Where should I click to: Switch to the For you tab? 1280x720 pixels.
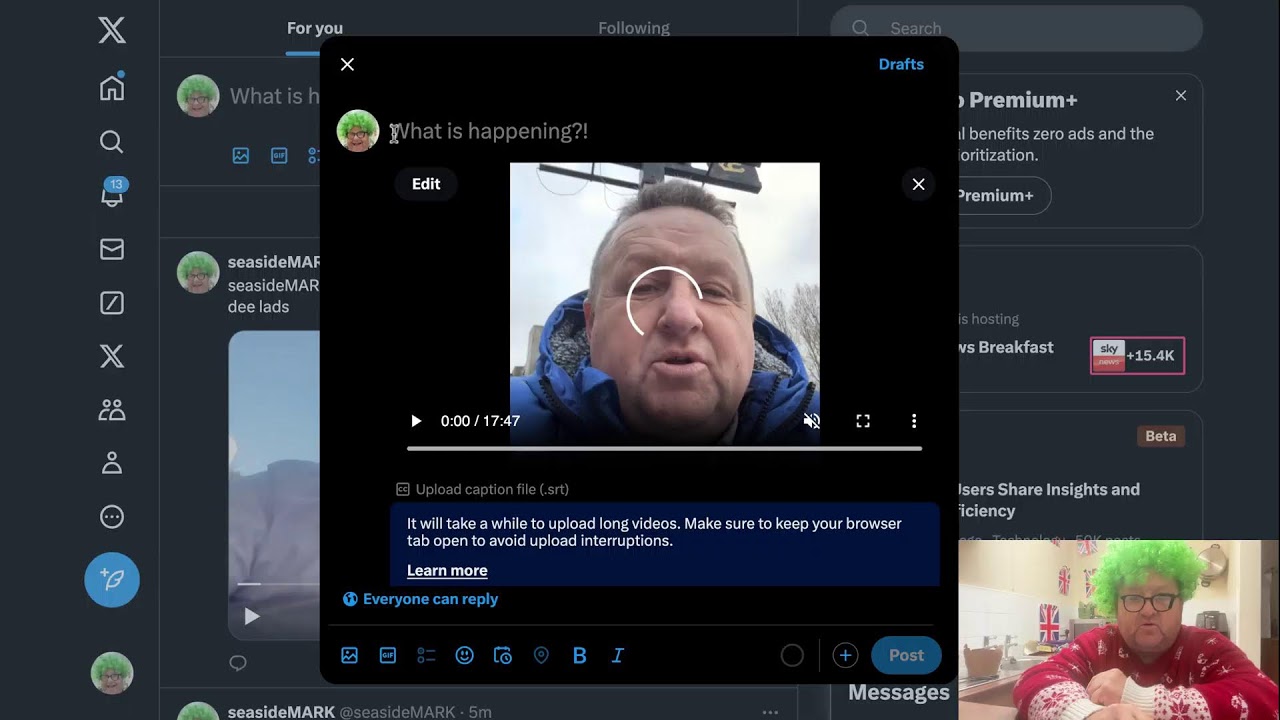click(x=315, y=28)
